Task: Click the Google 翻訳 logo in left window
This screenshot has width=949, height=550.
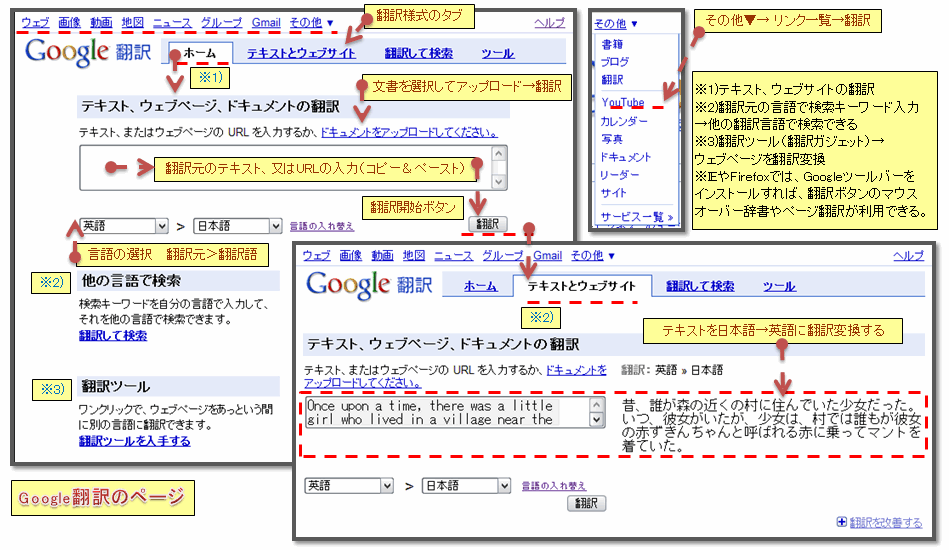Action: tap(88, 52)
